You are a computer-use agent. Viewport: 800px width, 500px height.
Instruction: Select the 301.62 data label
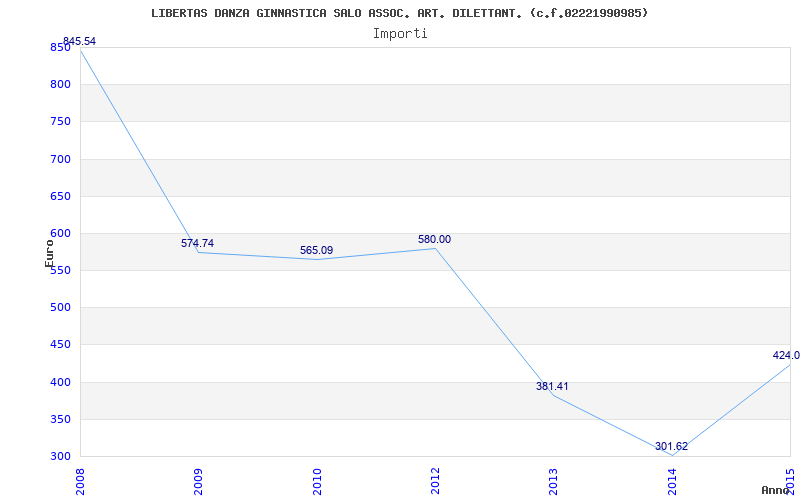point(671,446)
